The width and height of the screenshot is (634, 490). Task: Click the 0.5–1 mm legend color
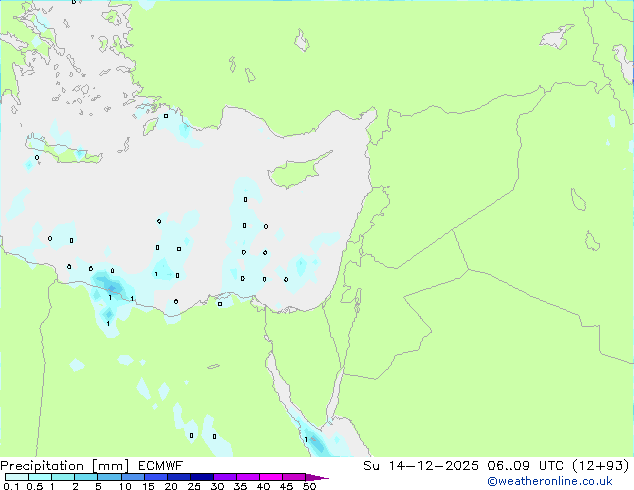click(x=40, y=477)
